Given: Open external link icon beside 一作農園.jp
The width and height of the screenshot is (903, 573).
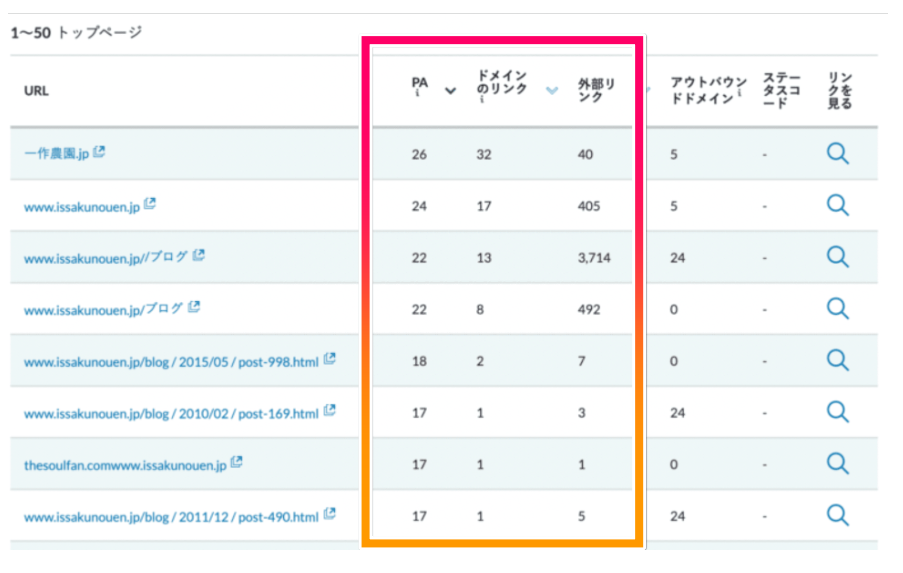Looking at the screenshot, I should (99, 151).
